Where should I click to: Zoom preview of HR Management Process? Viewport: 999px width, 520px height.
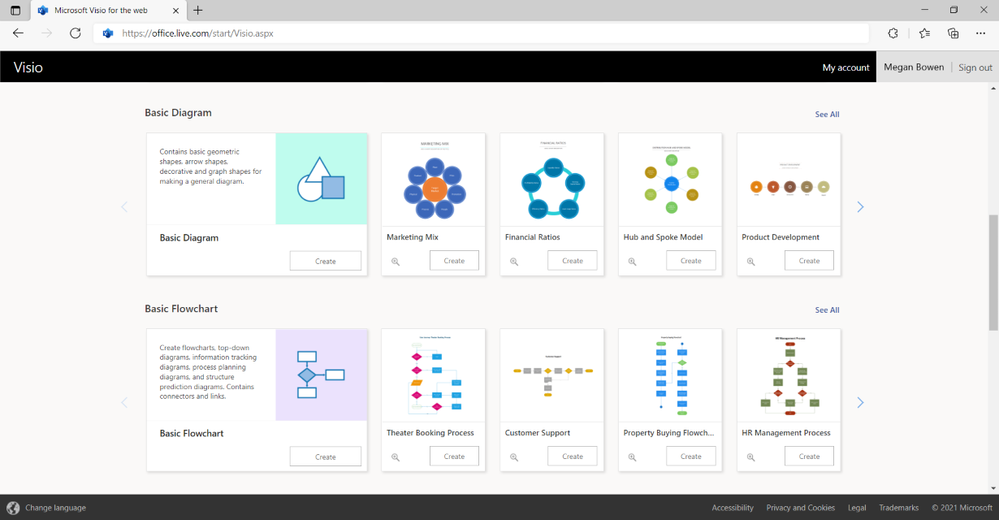point(751,457)
